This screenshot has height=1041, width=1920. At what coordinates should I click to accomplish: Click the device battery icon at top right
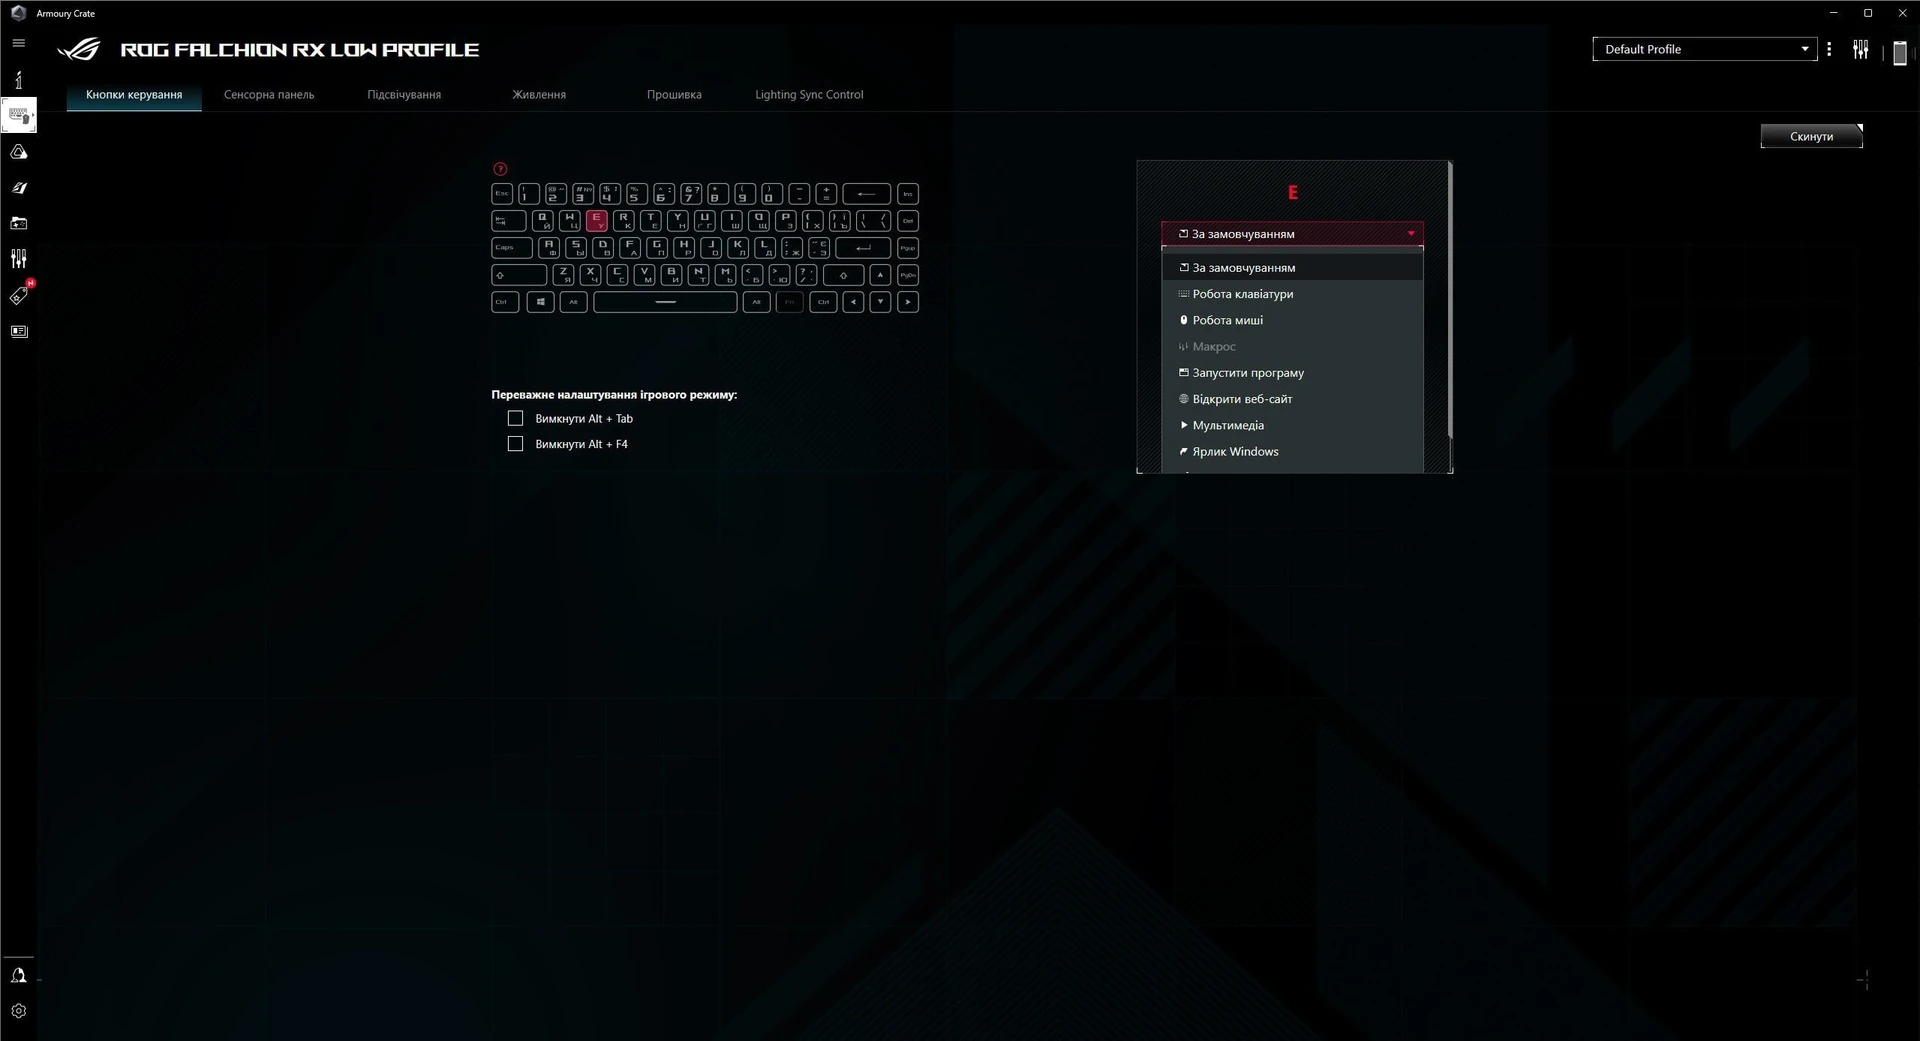pyautogui.click(x=1900, y=53)
